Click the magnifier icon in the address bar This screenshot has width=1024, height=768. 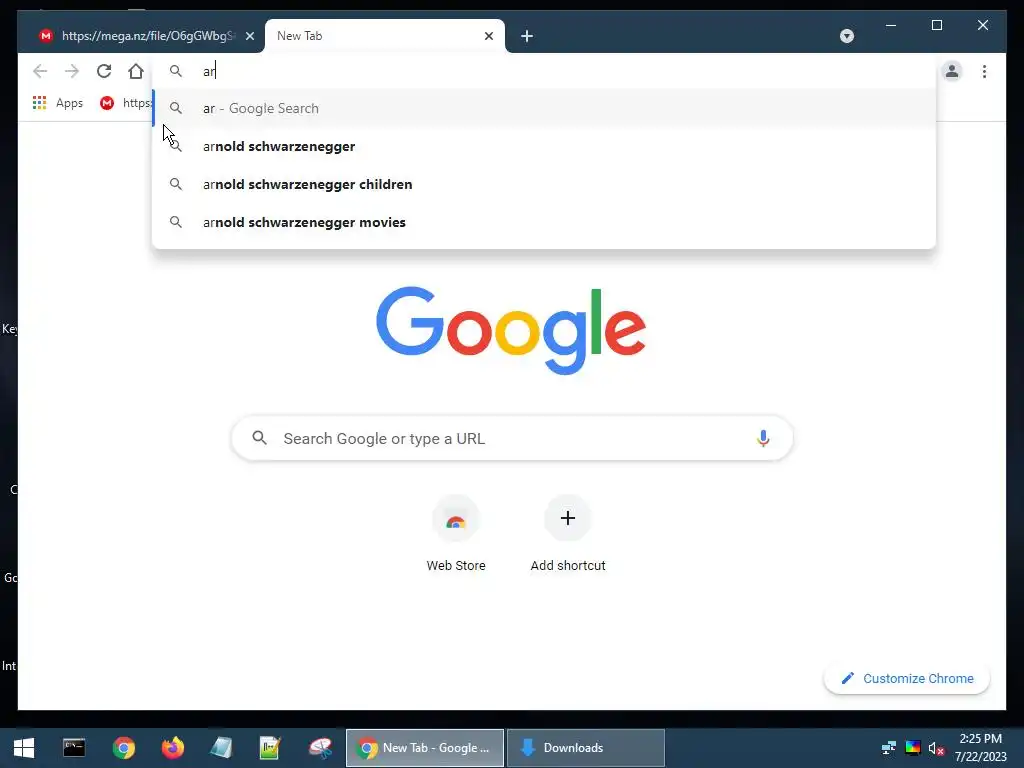tap(176, 71)
